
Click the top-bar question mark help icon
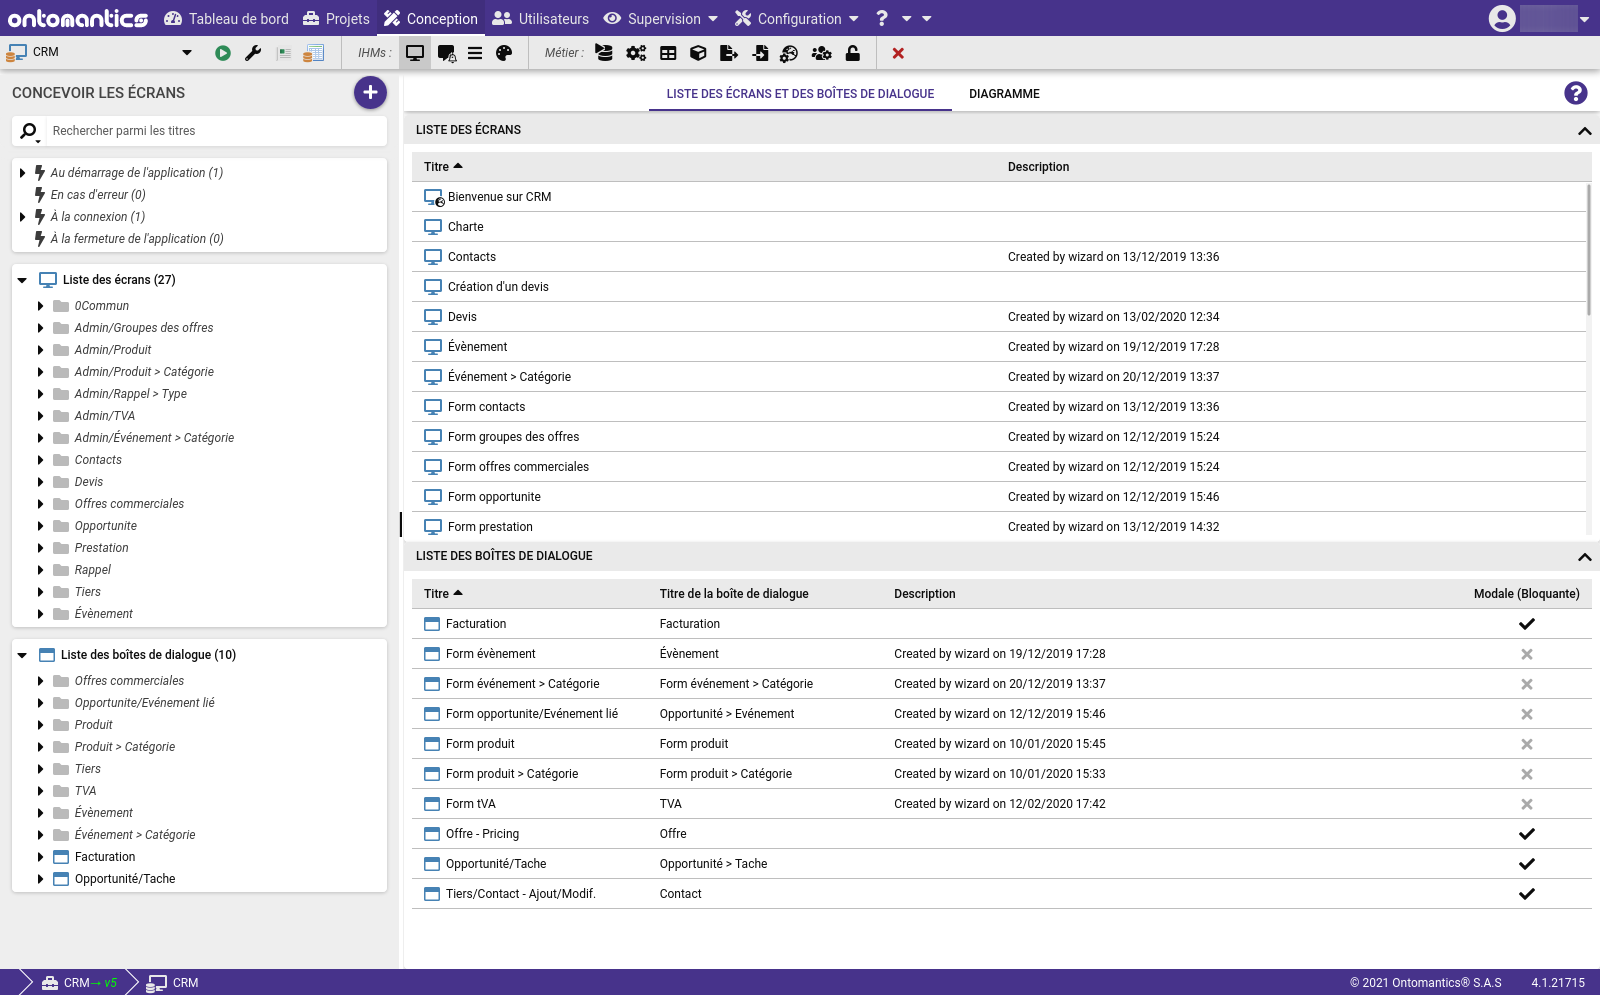[882, 18]
